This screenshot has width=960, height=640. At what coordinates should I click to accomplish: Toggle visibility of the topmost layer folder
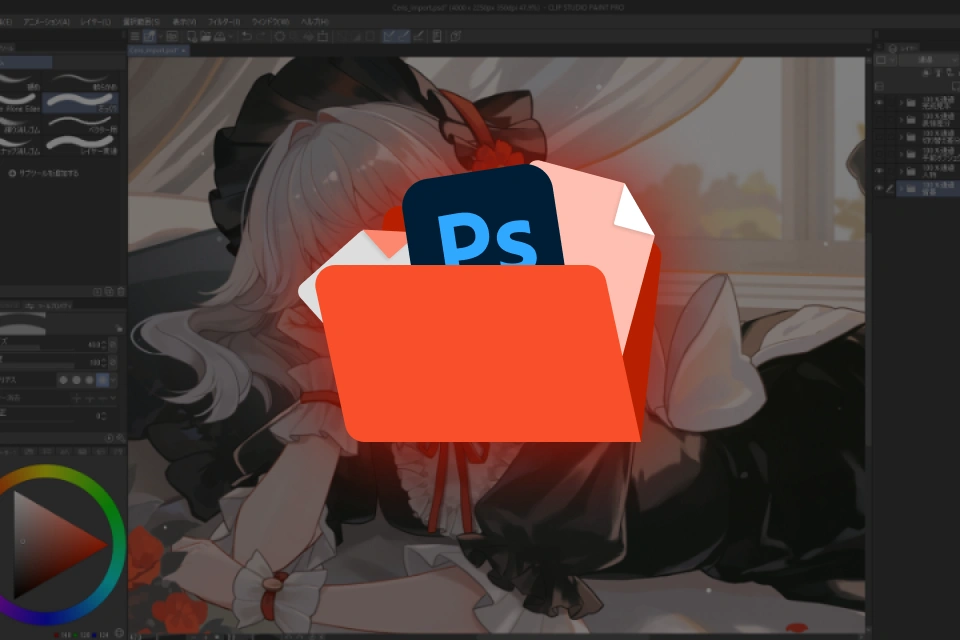(879, 102)
